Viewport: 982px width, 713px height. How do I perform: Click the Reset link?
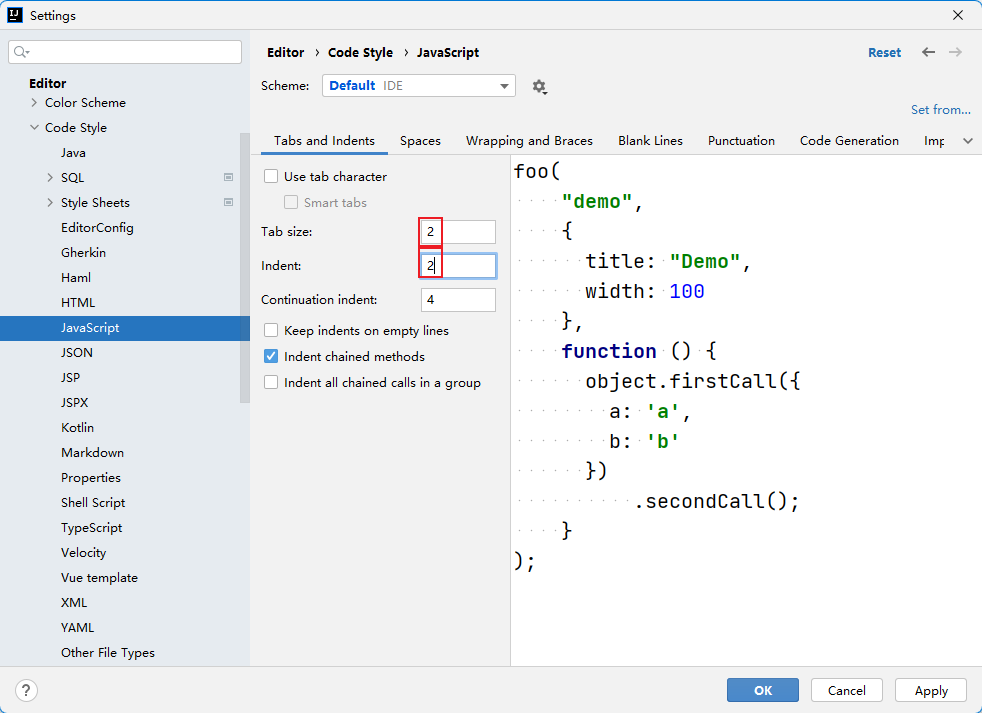pyautogui.click(x=884, y=53)
